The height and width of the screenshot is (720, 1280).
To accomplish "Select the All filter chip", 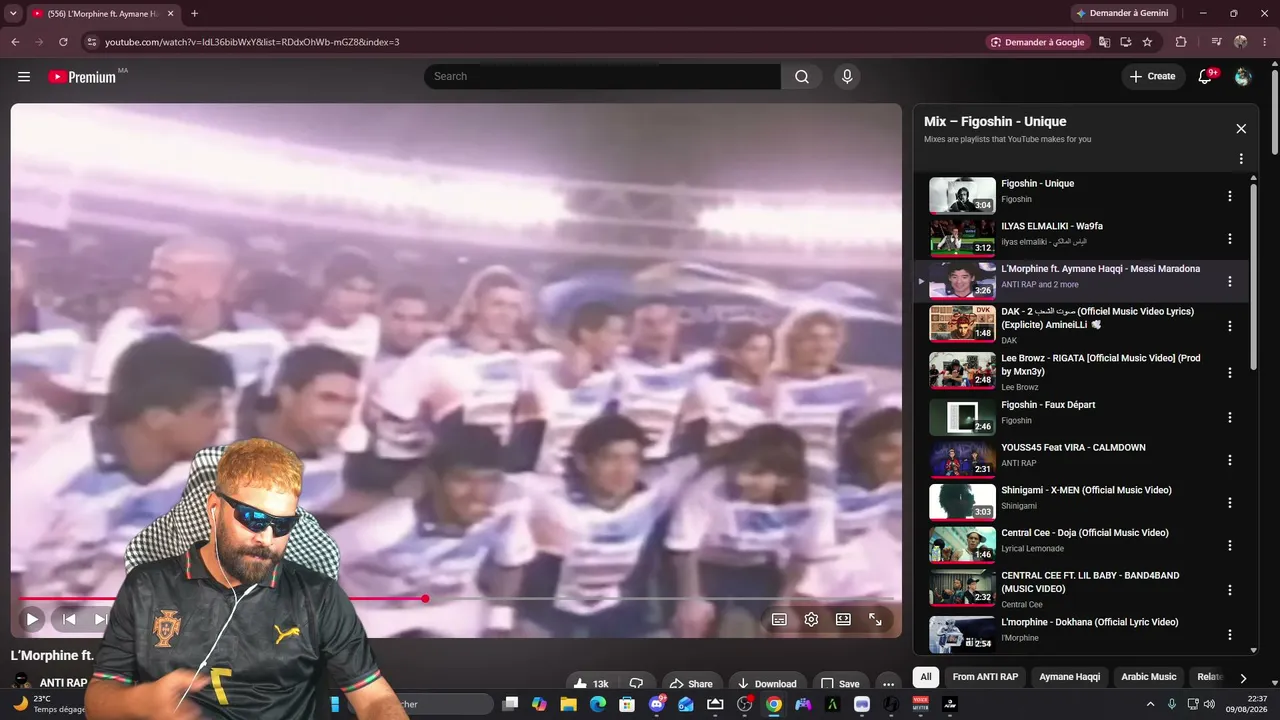I will tap(926, 677).
